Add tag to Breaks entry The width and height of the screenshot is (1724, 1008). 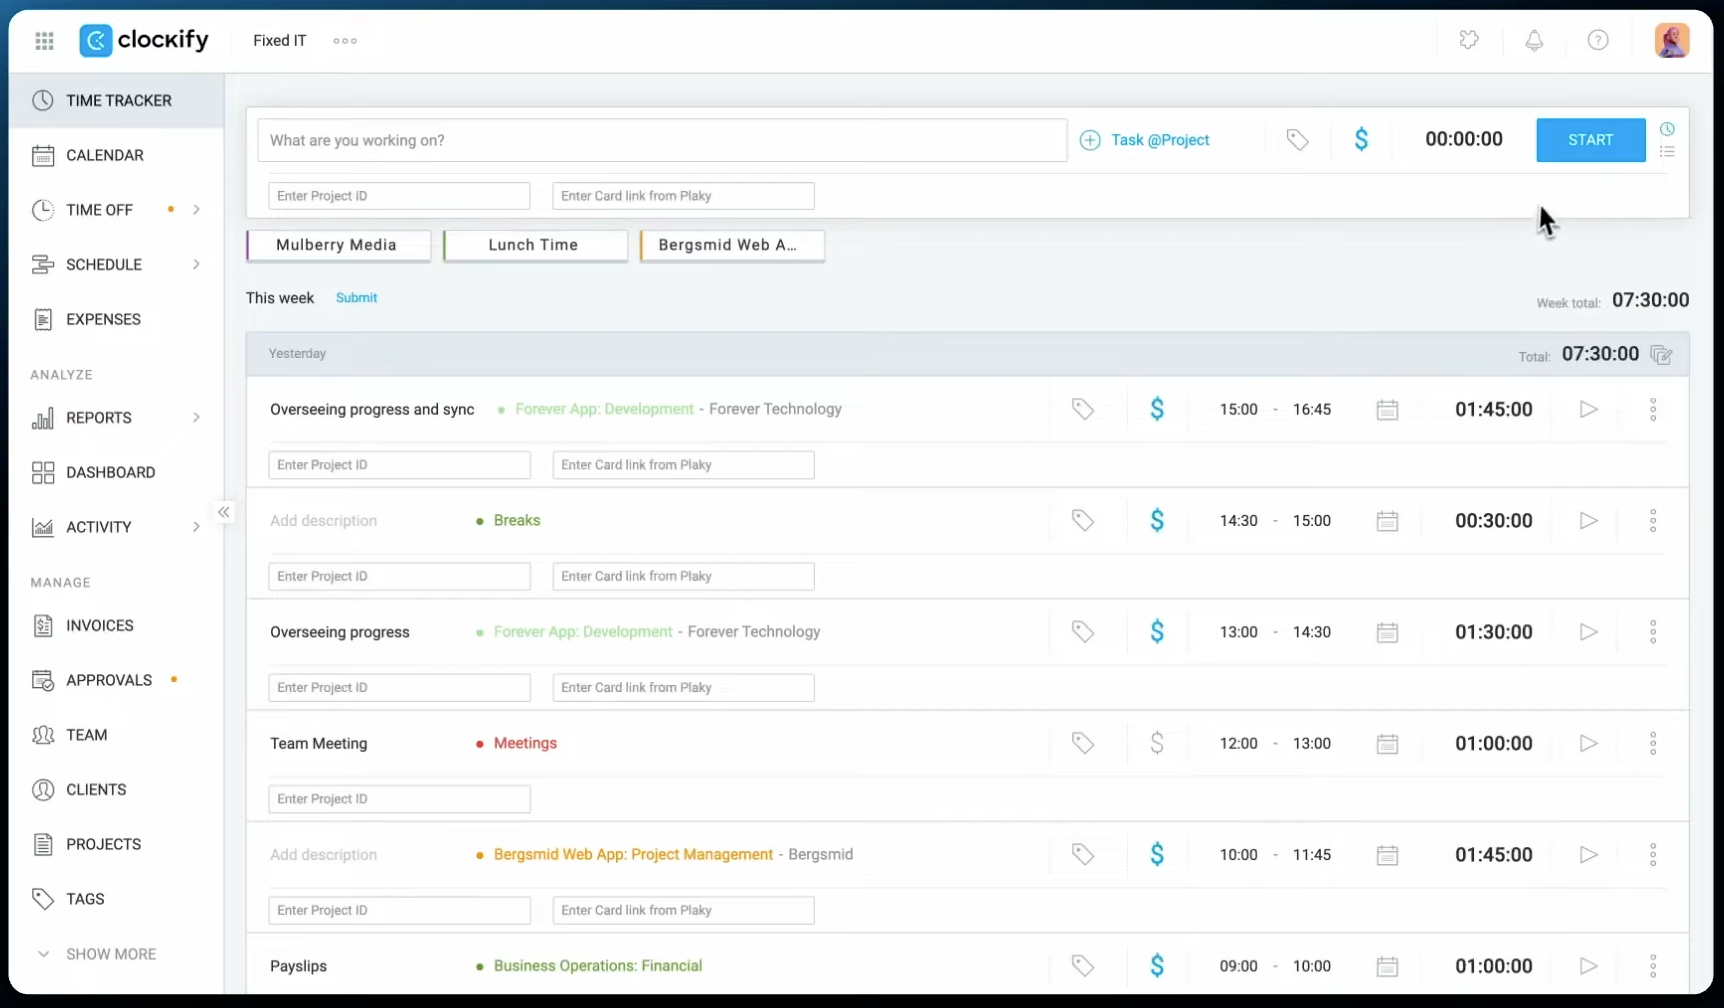(x=1083, y=520)
